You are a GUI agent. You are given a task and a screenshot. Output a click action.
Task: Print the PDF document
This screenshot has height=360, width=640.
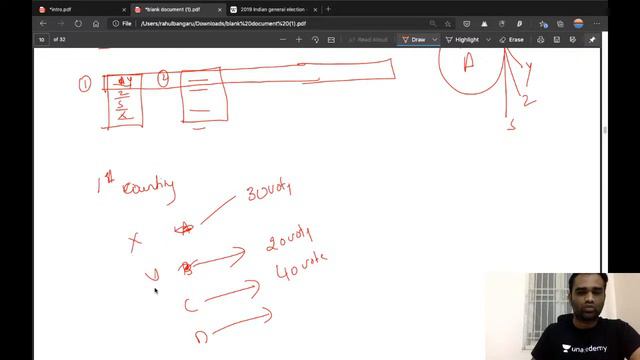tap(540, 40)
